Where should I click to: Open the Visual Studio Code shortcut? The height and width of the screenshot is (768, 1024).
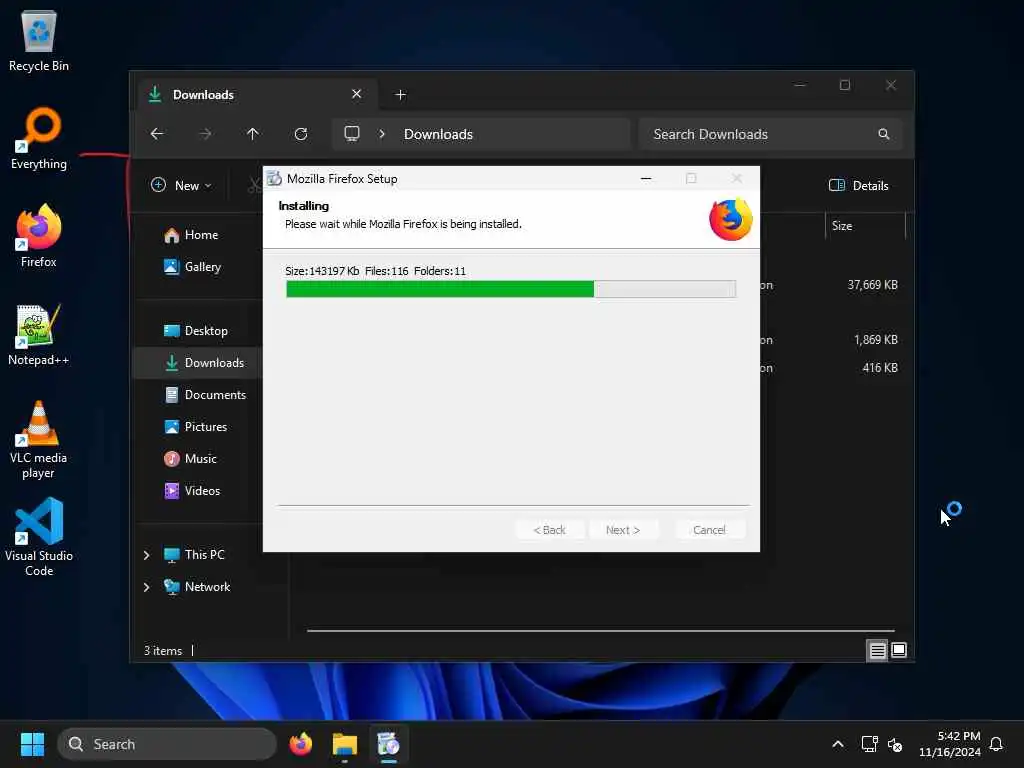point(39,537)
